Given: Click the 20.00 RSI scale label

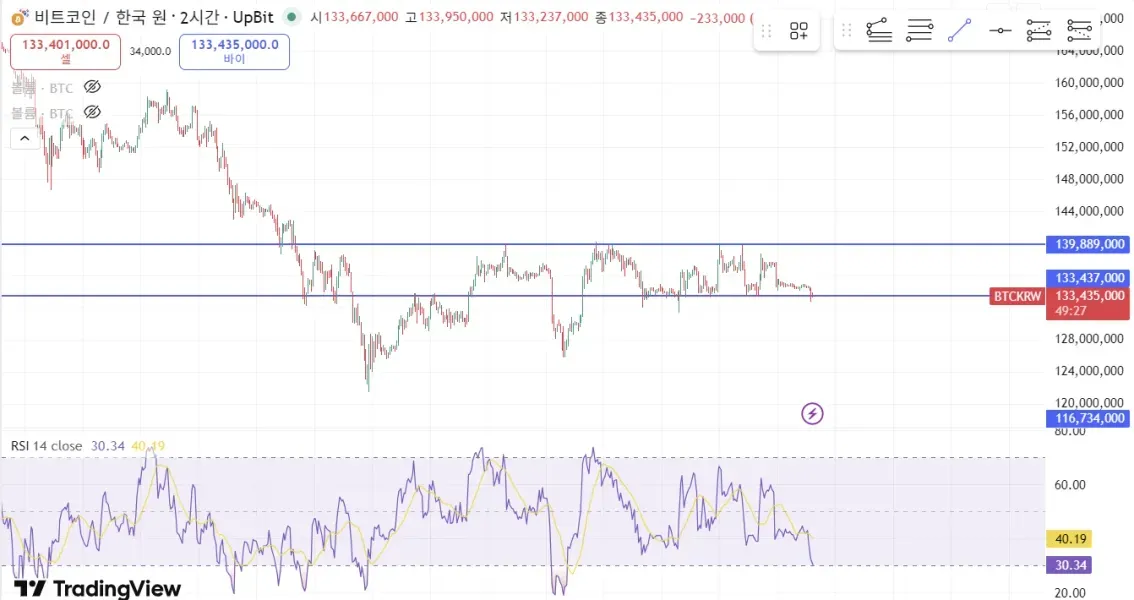Looking at the screenshot, I should coord(1070,593).
